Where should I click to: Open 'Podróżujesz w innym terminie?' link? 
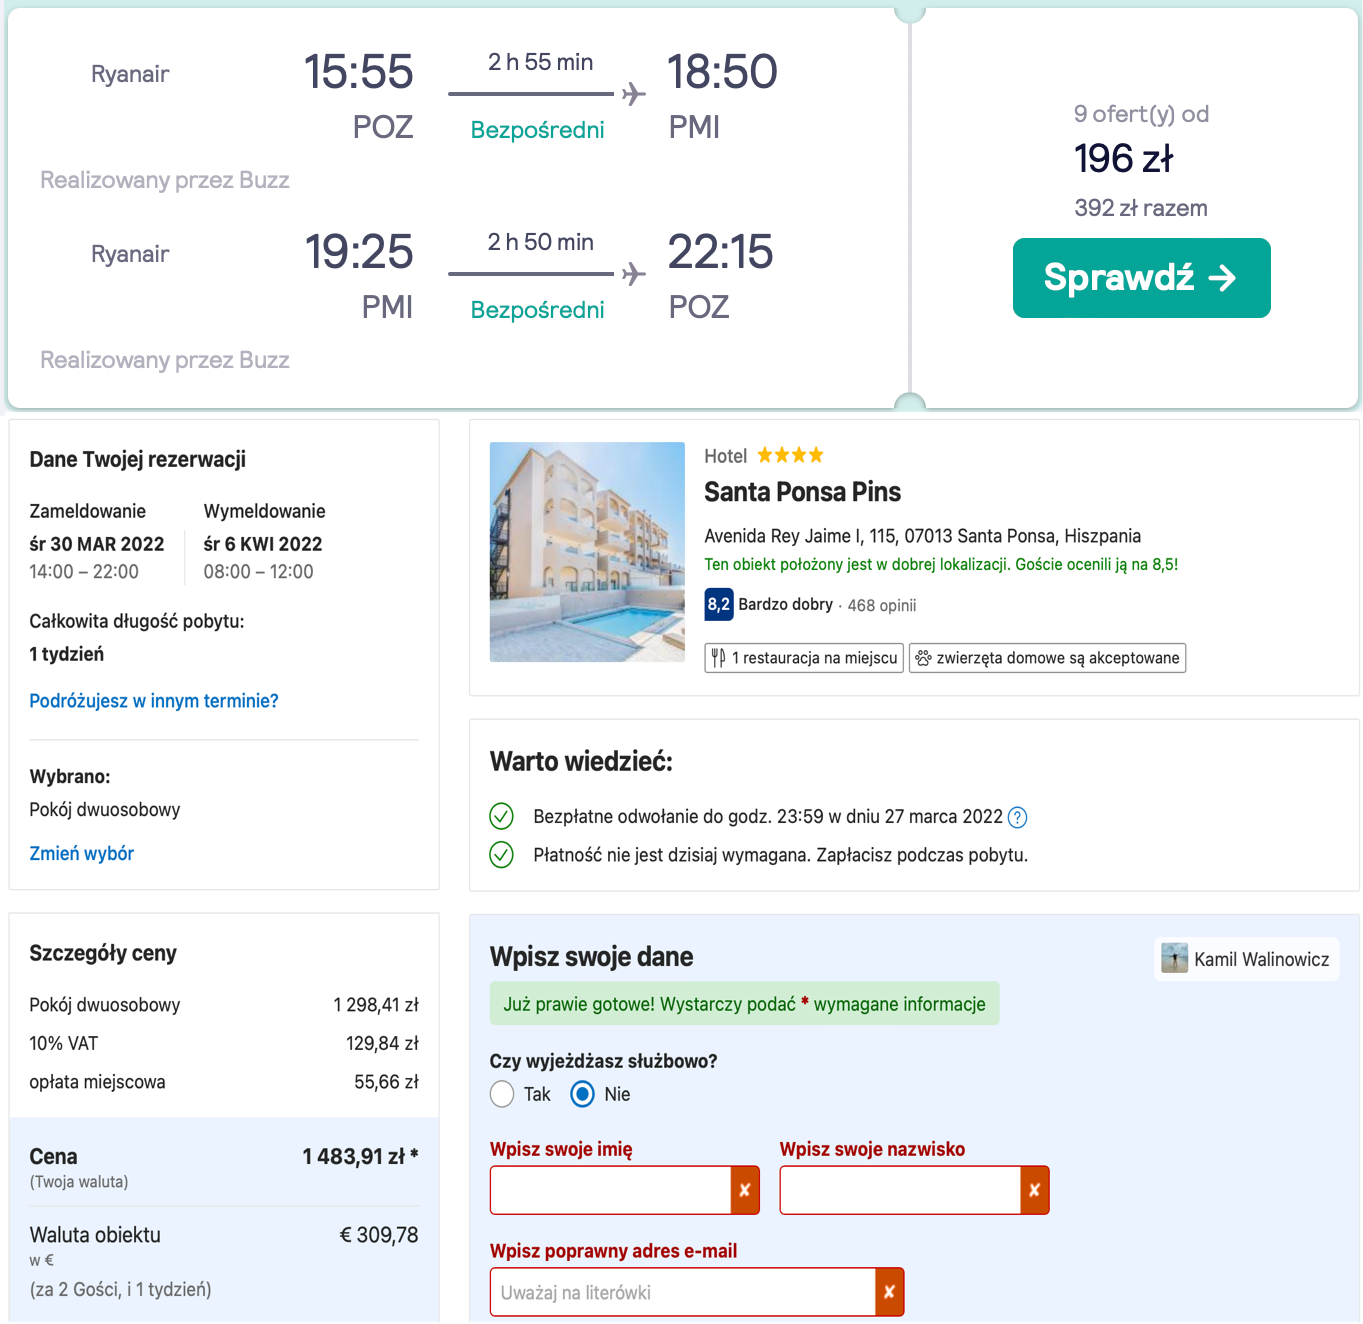(x=154, y=701)
